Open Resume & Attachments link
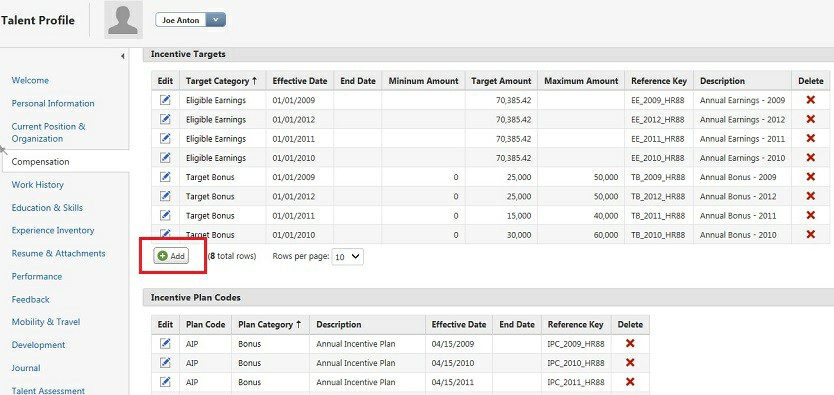The image size is (834, 395). [x=59, y=253]
